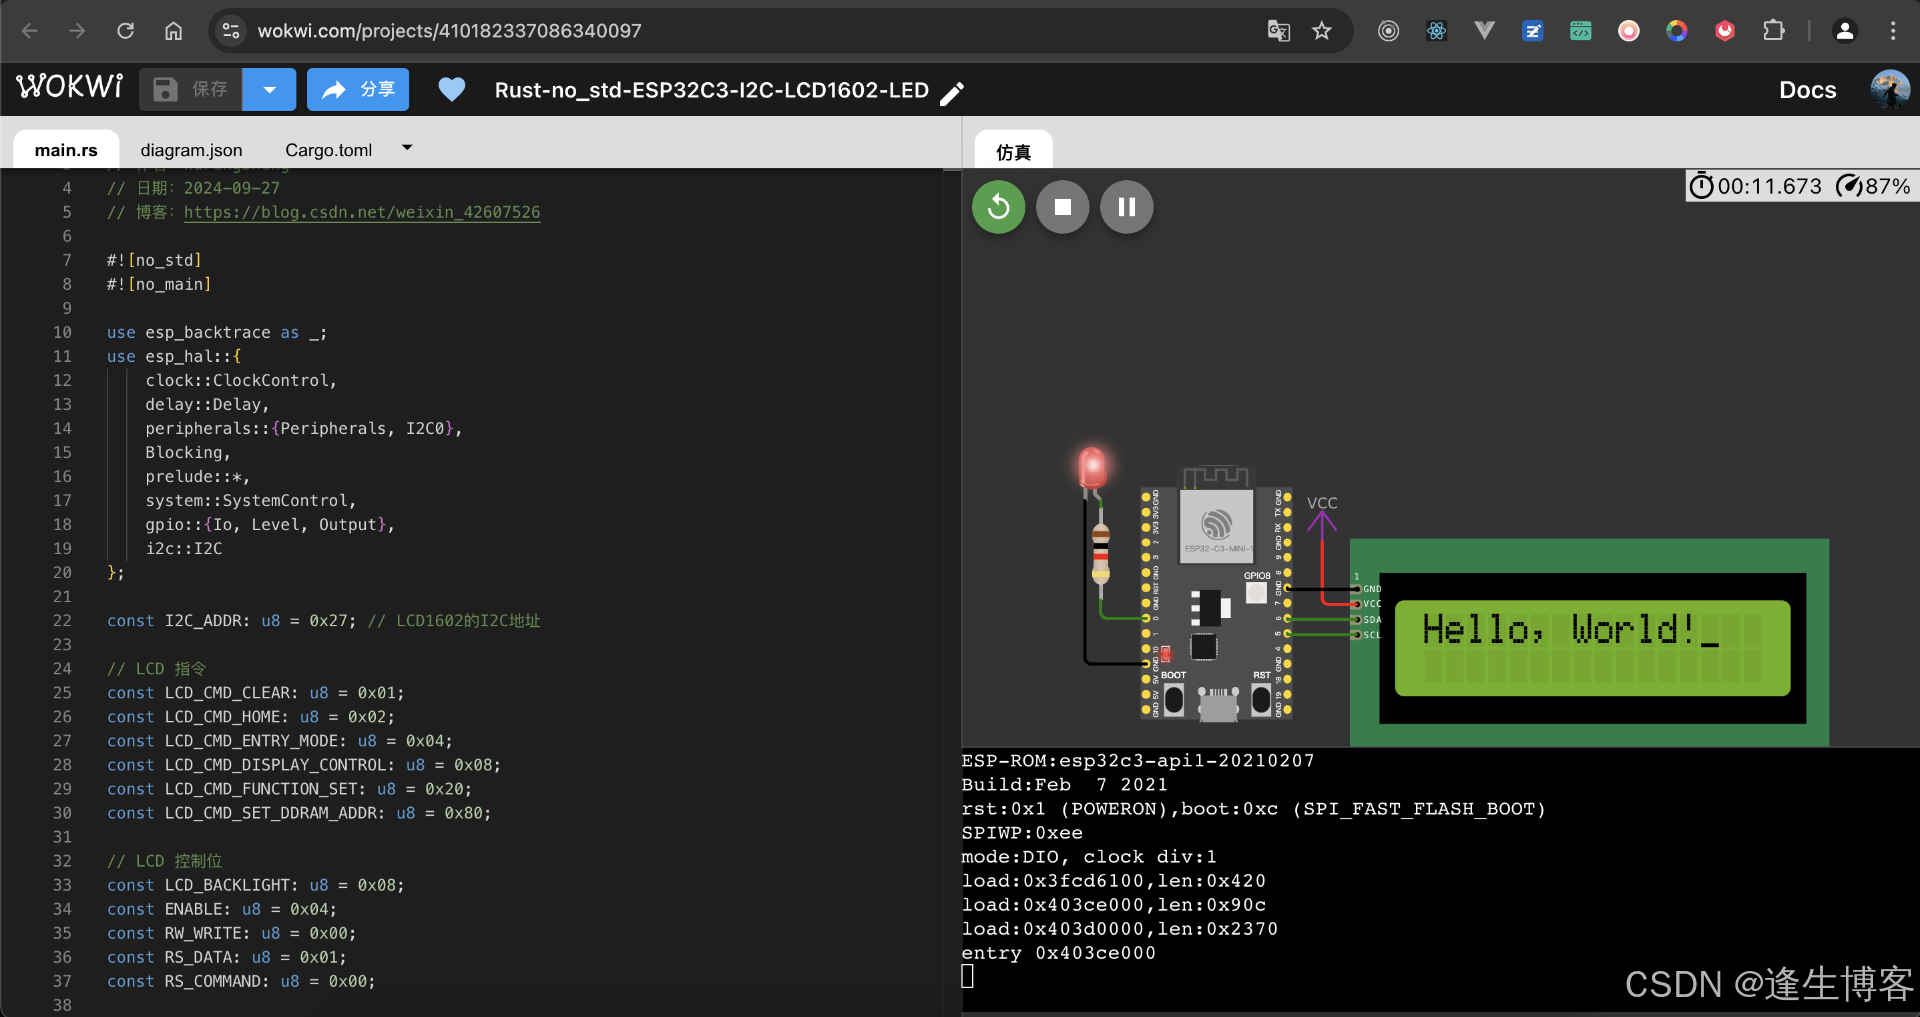Switch to the main.rs tab
Image resolution: width=1920 pixels, height=1017 pixels.
click(x=66, y=150)
